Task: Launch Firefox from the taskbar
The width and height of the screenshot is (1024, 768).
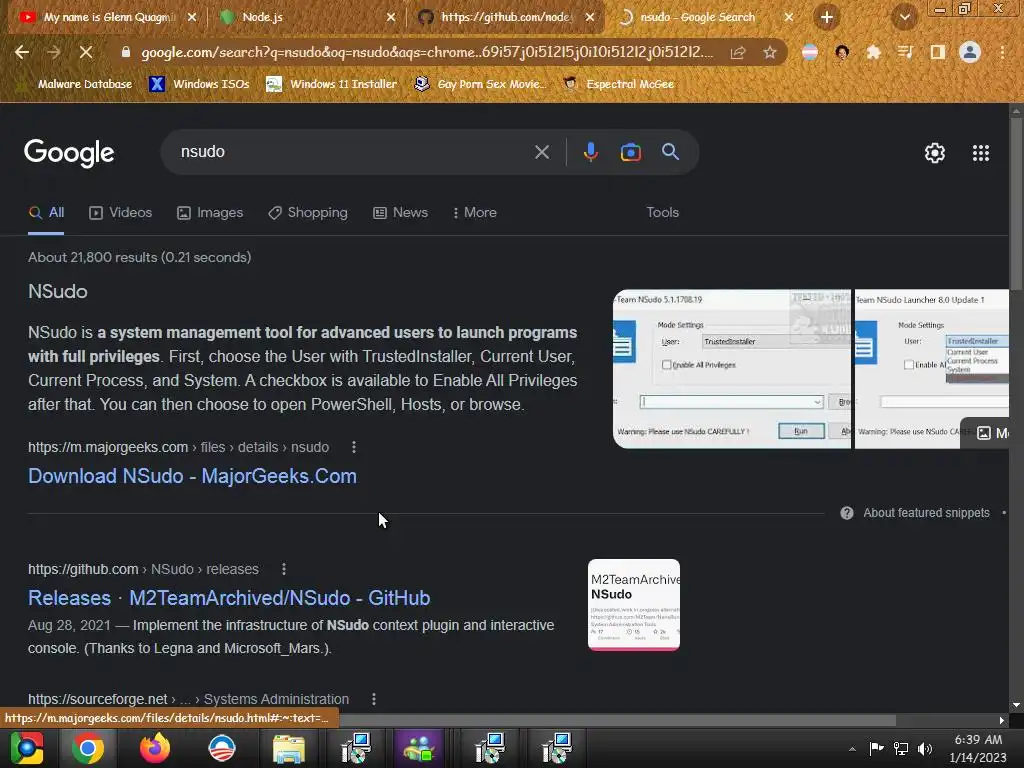Action: tap(155, 748)
